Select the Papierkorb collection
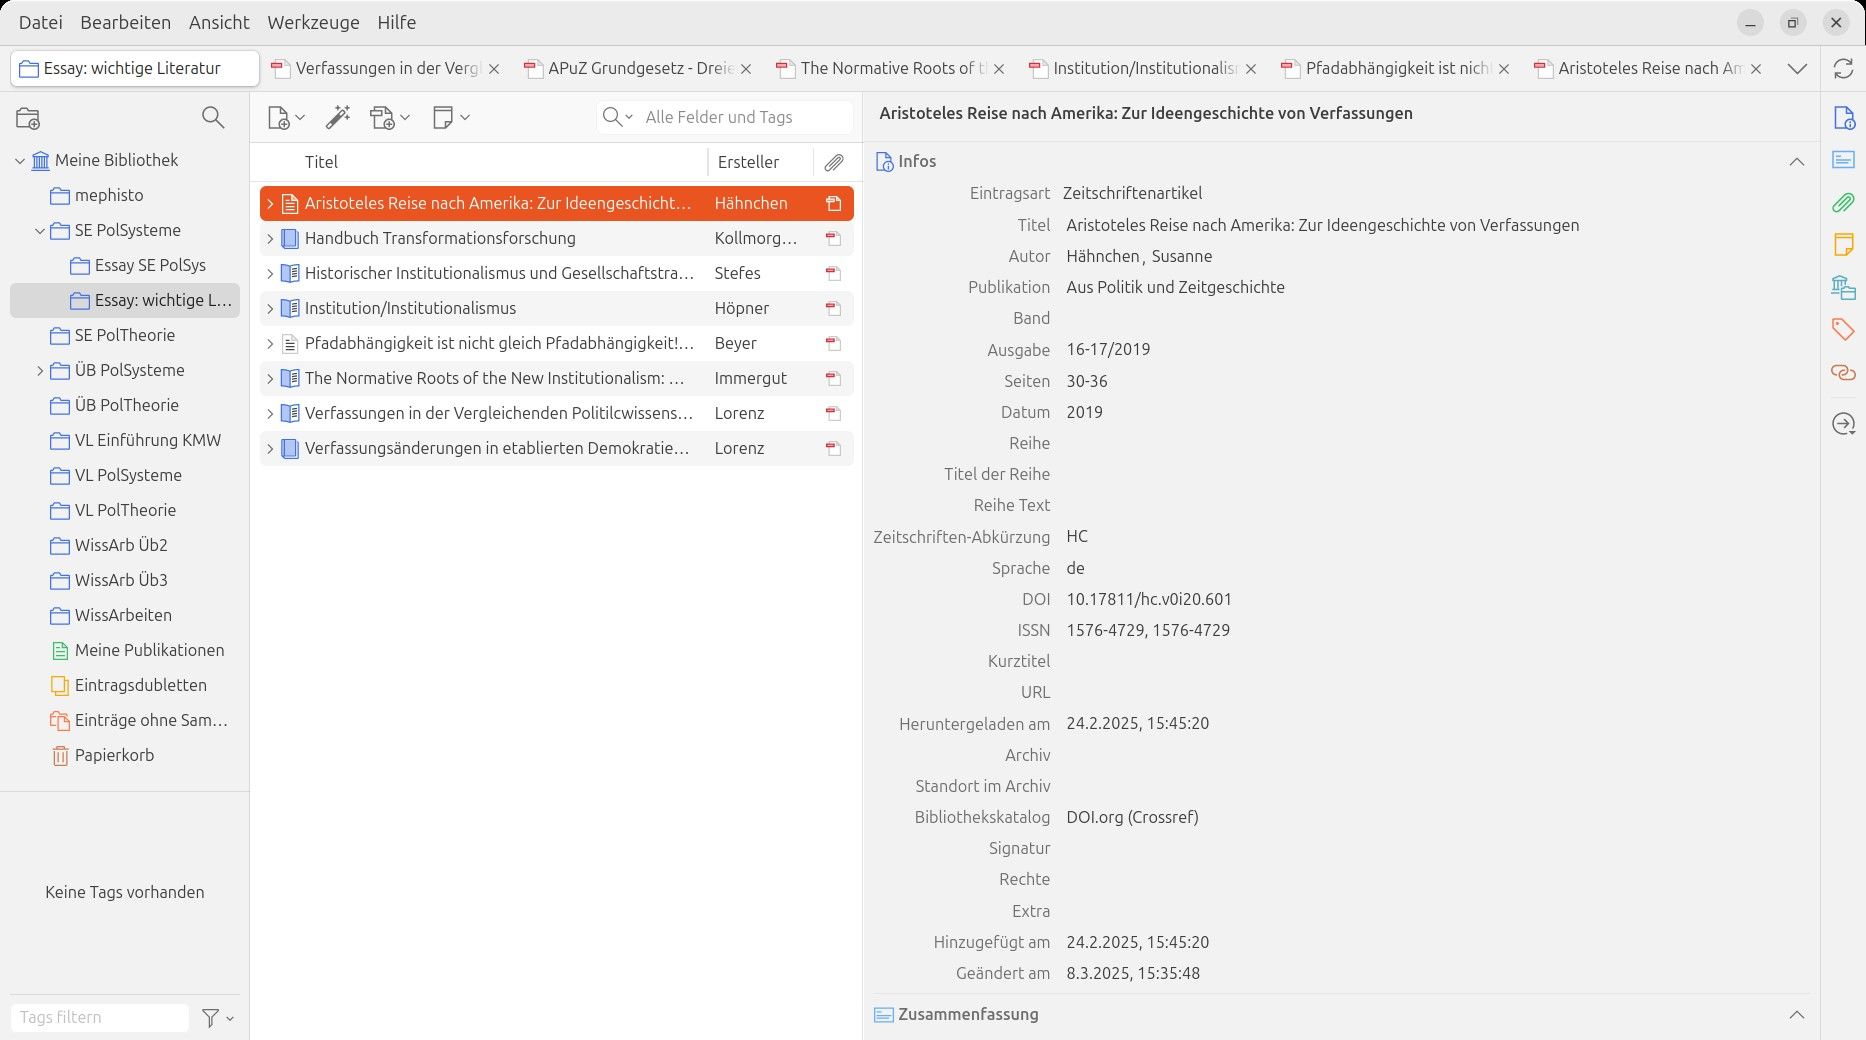 point(114,755)
